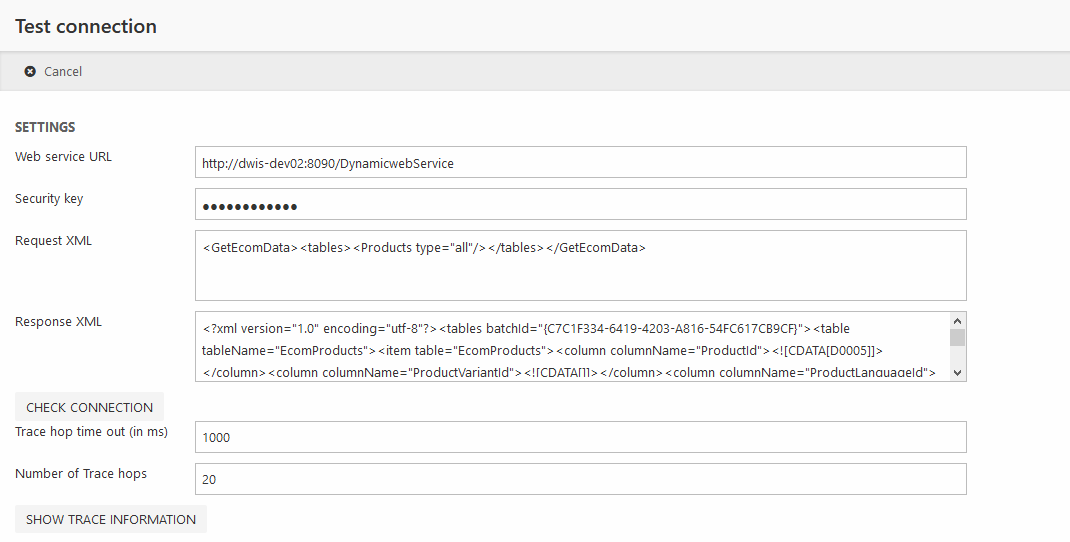The image size is (1070, 542).
Task: Click the Security key label
Action: click(49, 199)
